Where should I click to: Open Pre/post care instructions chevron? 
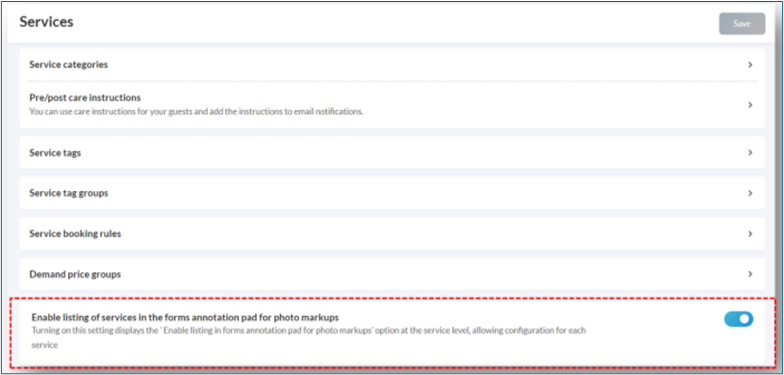pyautogui.click(x=750, y=104)
